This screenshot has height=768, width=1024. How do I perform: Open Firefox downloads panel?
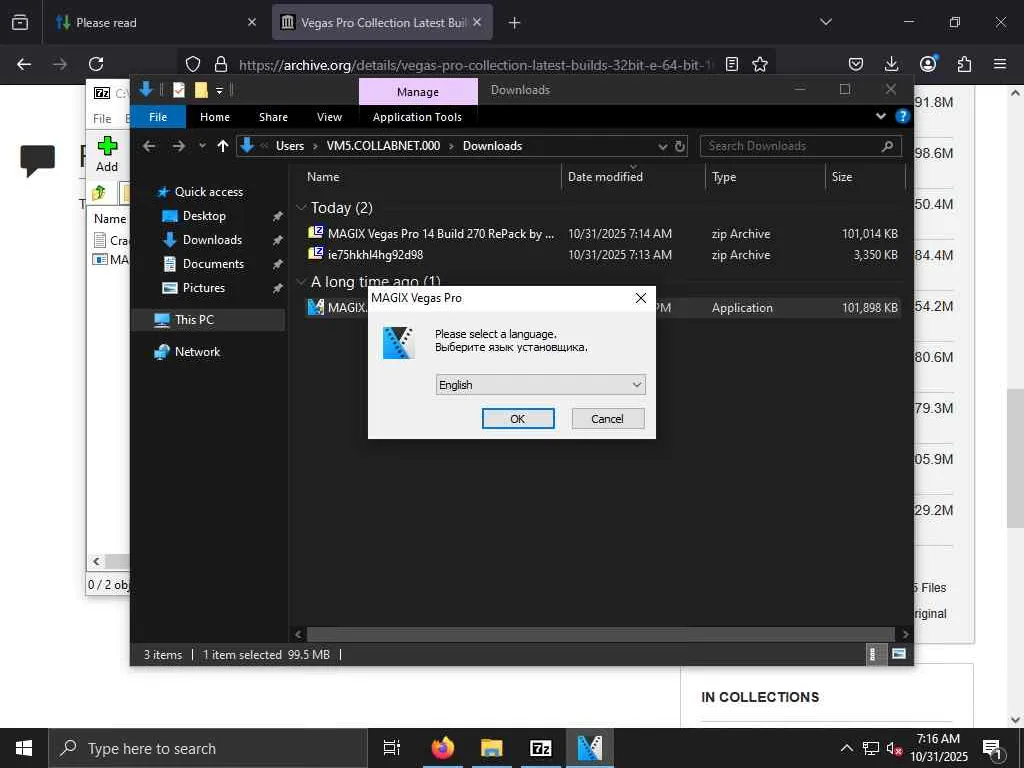click(891, 64)
